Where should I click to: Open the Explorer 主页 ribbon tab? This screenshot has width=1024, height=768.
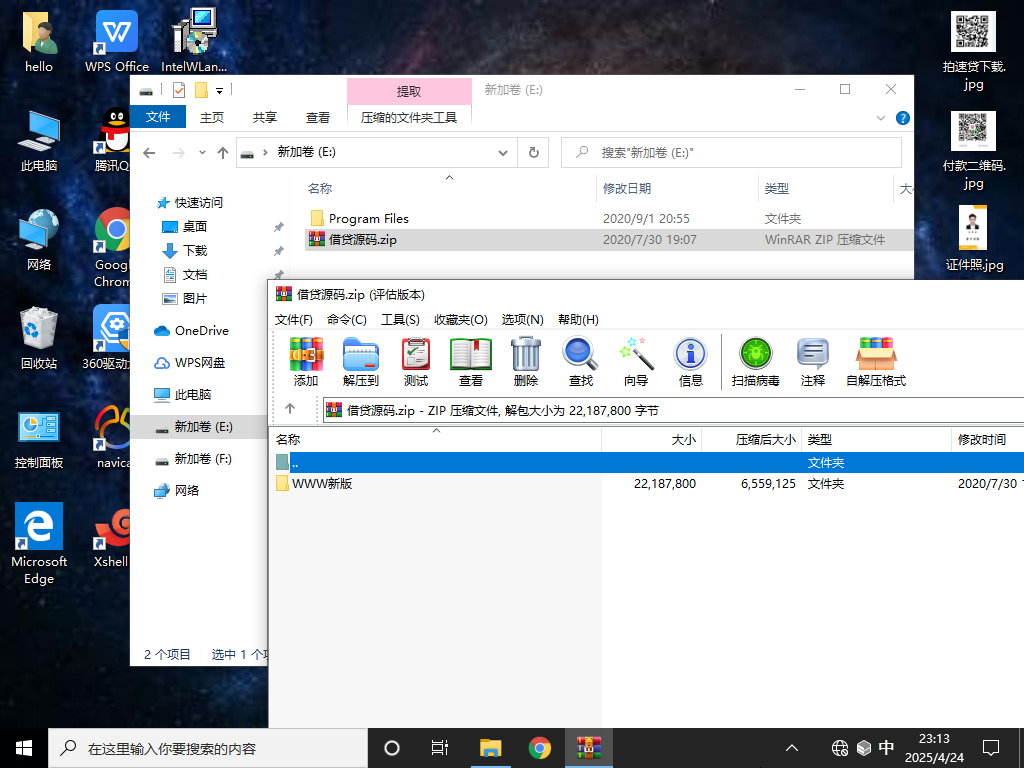[212, 117]
